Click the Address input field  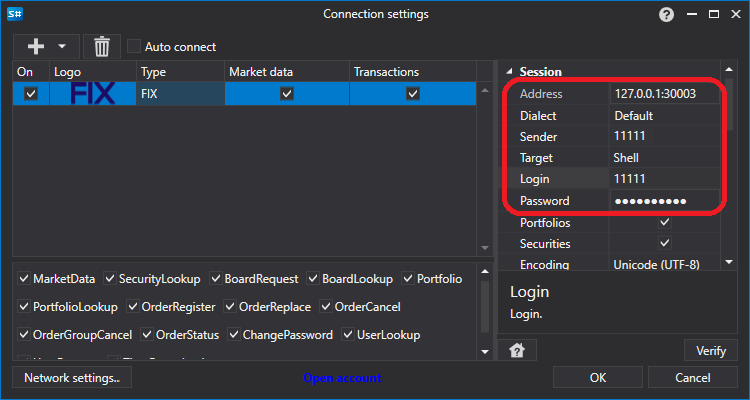(x=664, y=94)
